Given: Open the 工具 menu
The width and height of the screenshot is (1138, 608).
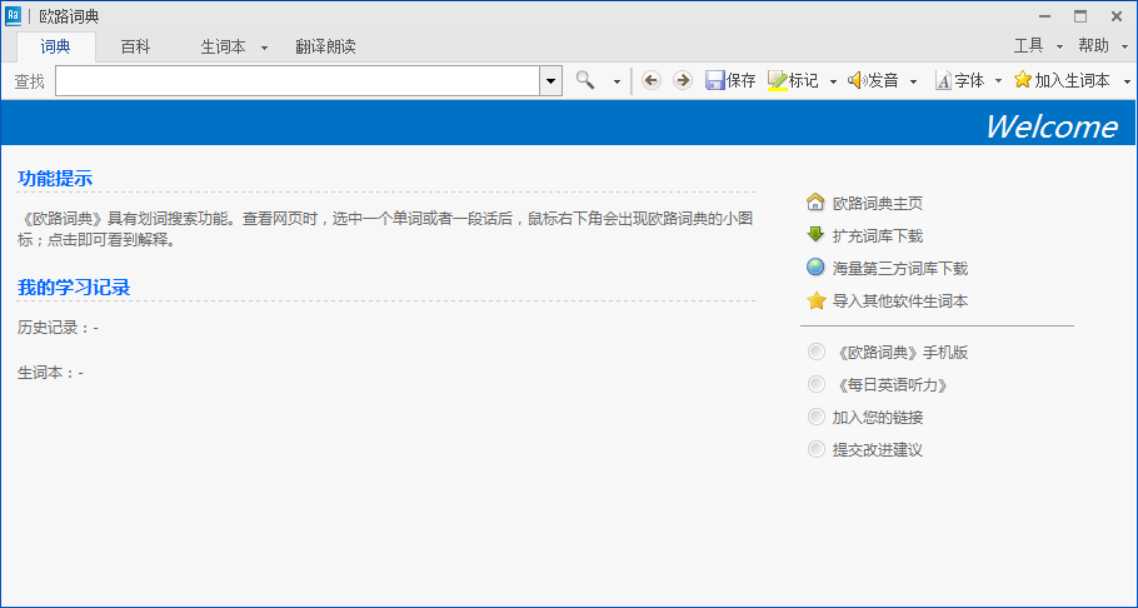Looking at the screenshot, I should 1028,46.
